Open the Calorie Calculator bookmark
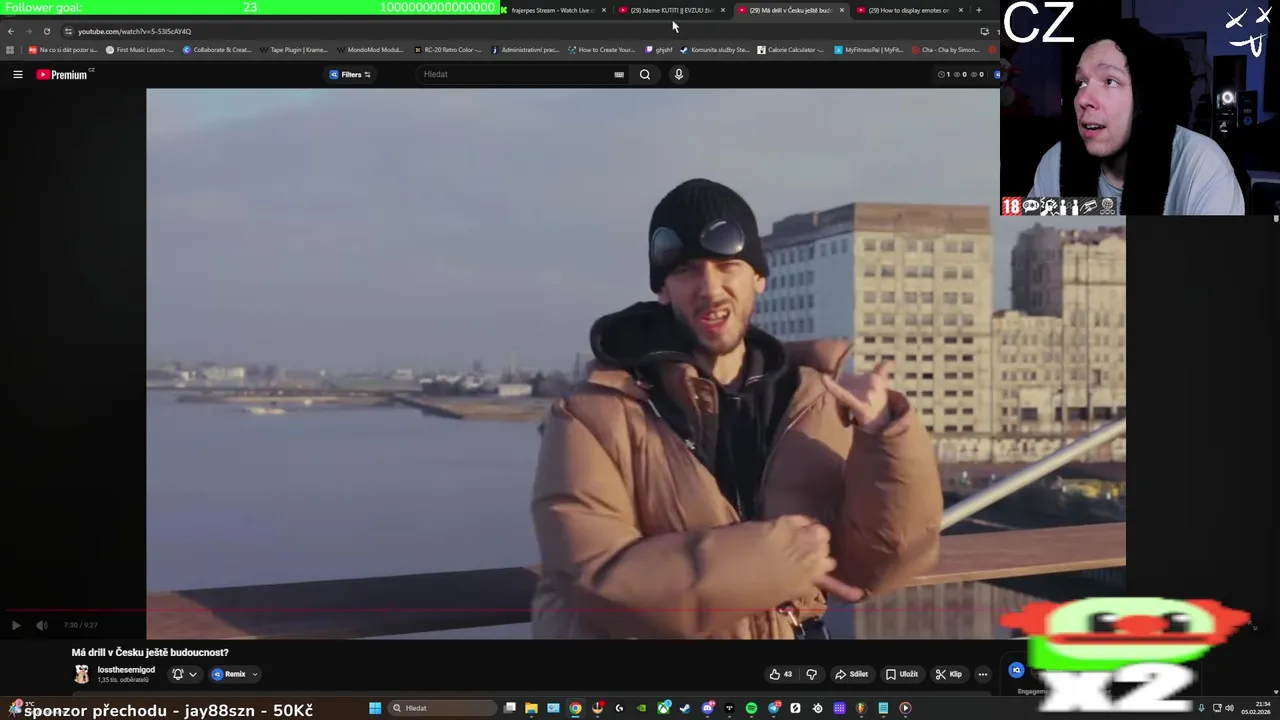This screenshot has width=1280, height=720. coord(790,50)
